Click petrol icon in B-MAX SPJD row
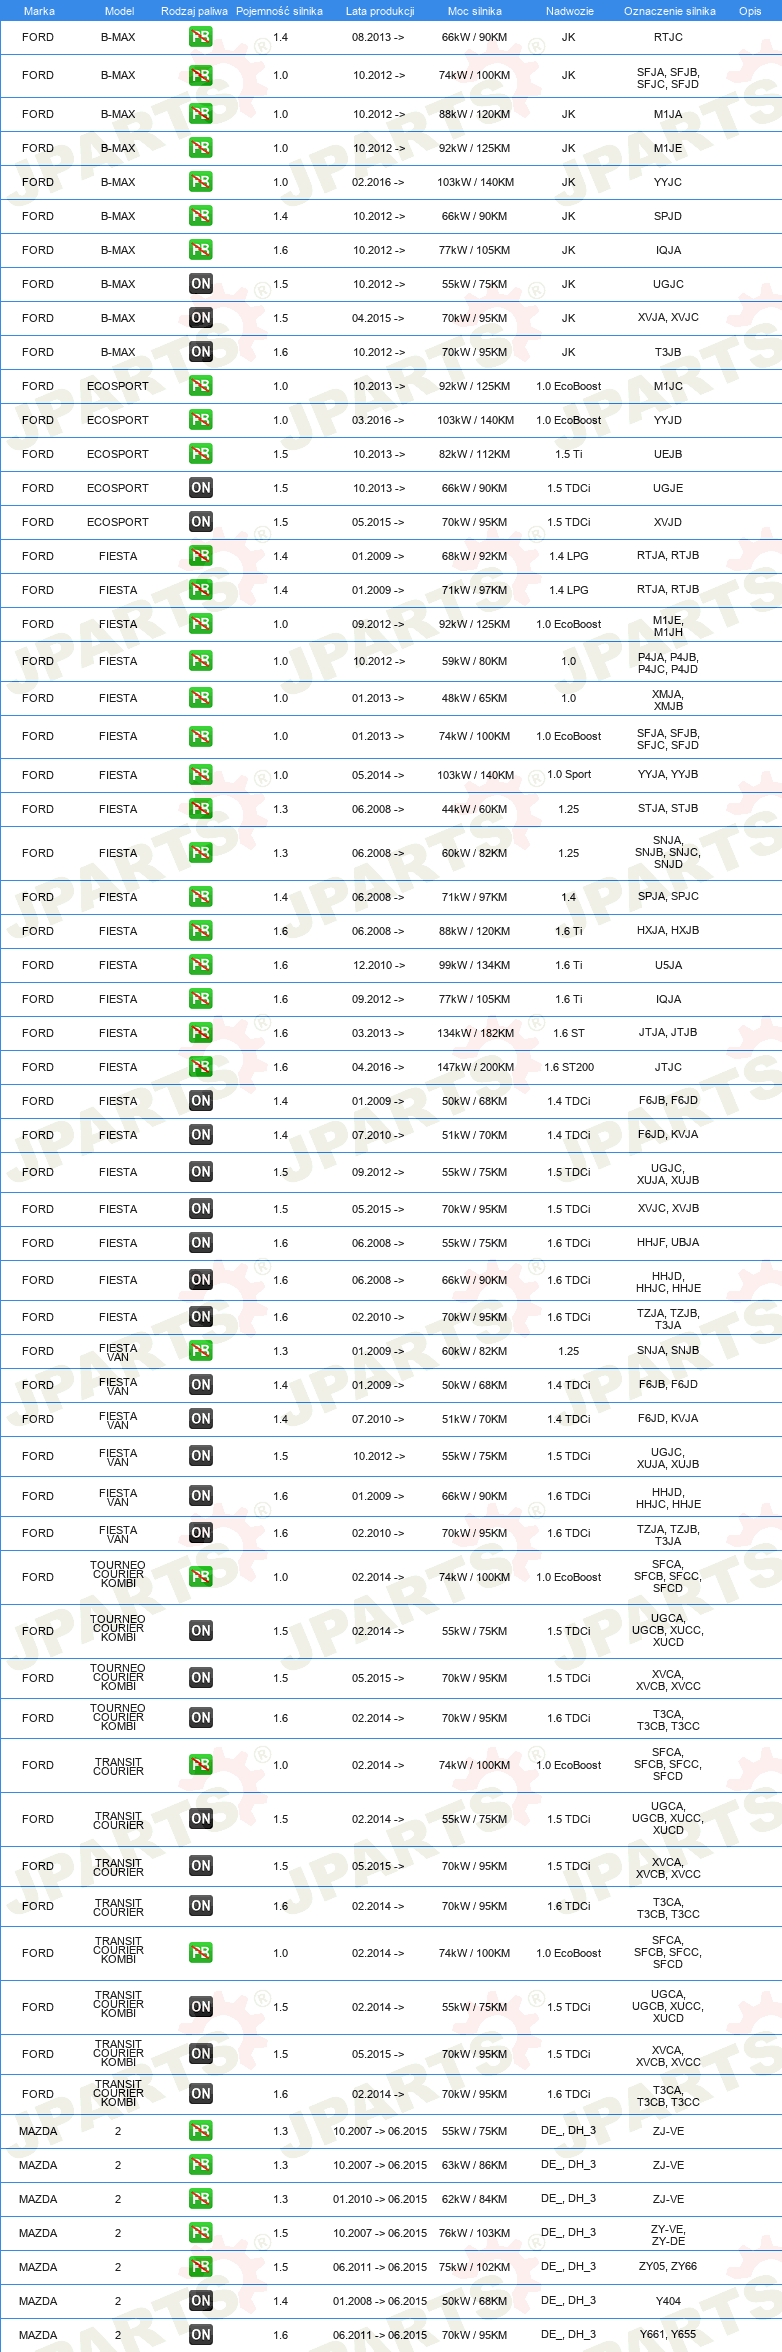This screenshot has height=2352, width=782. (201, 216)
